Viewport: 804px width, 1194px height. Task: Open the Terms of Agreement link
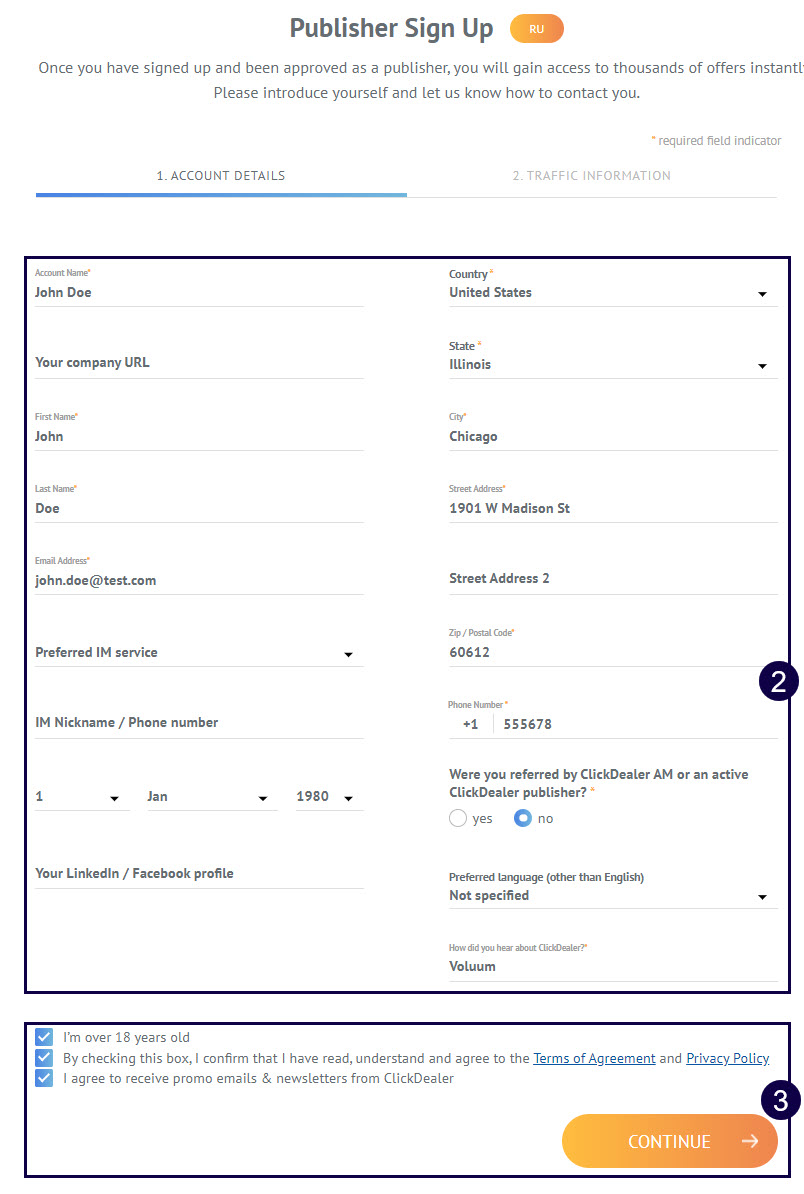[x=594, y=1058]
